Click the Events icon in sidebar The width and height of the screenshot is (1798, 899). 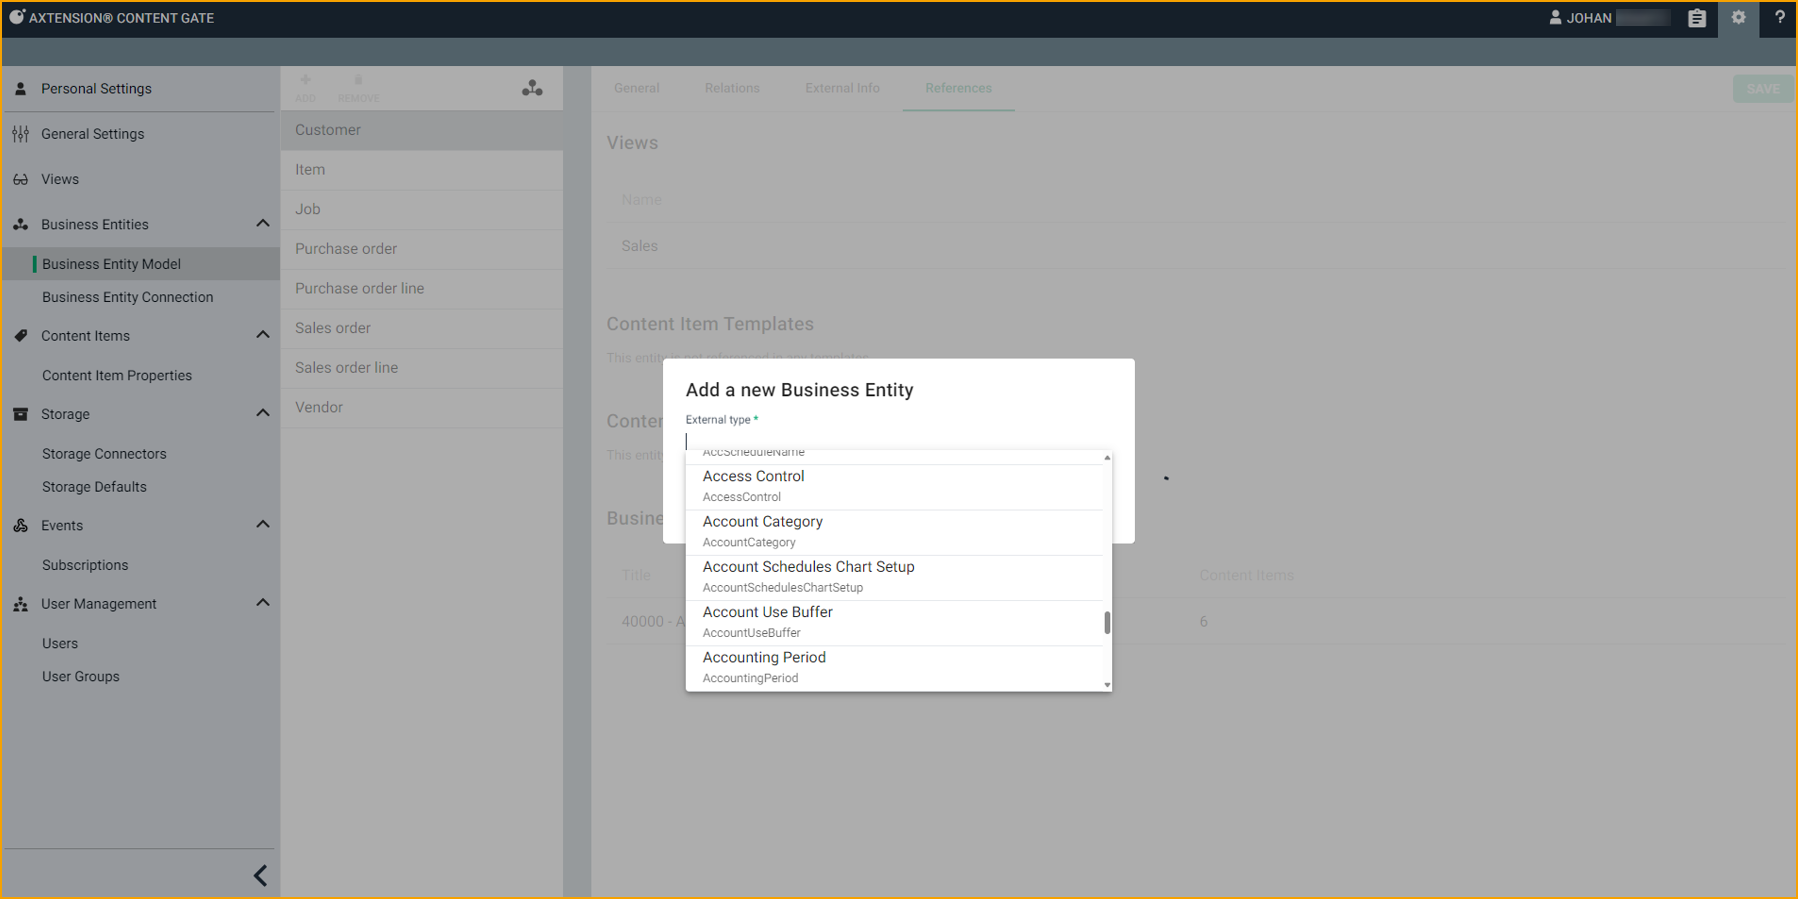pos(20,526)
